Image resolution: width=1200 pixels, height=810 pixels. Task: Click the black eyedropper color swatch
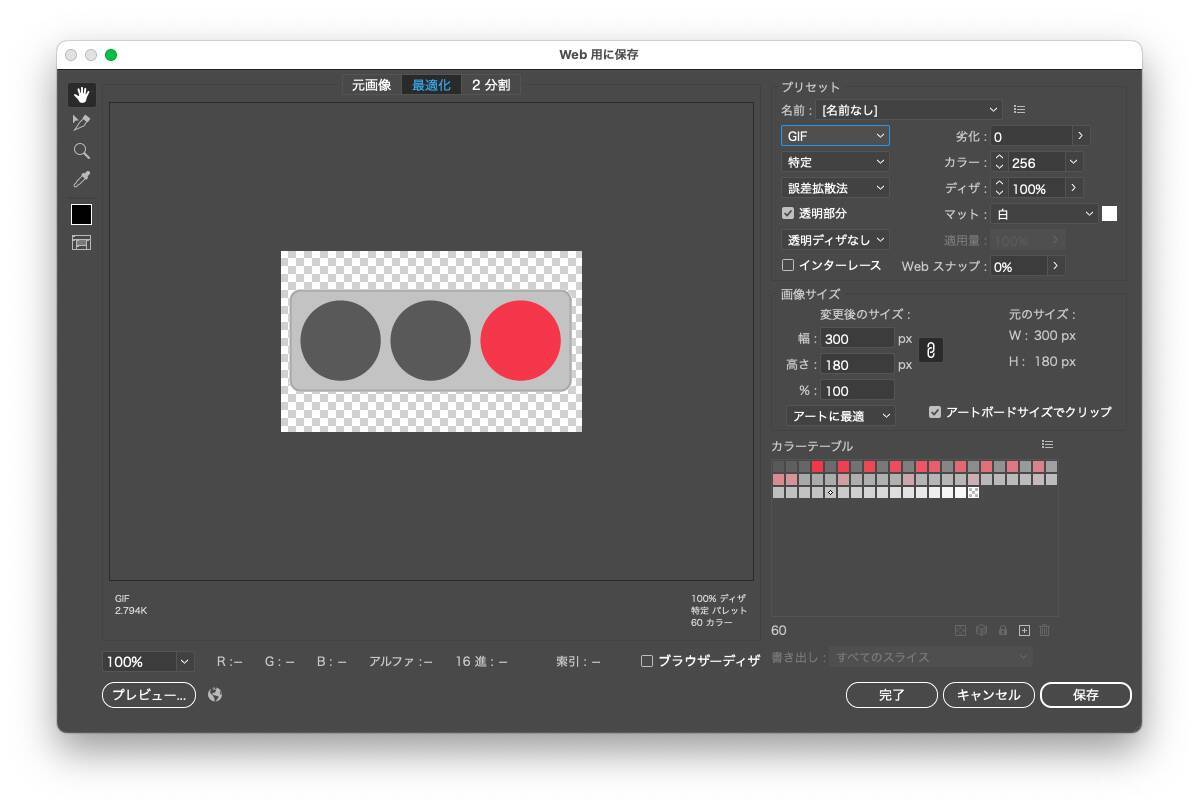(82, 215)
